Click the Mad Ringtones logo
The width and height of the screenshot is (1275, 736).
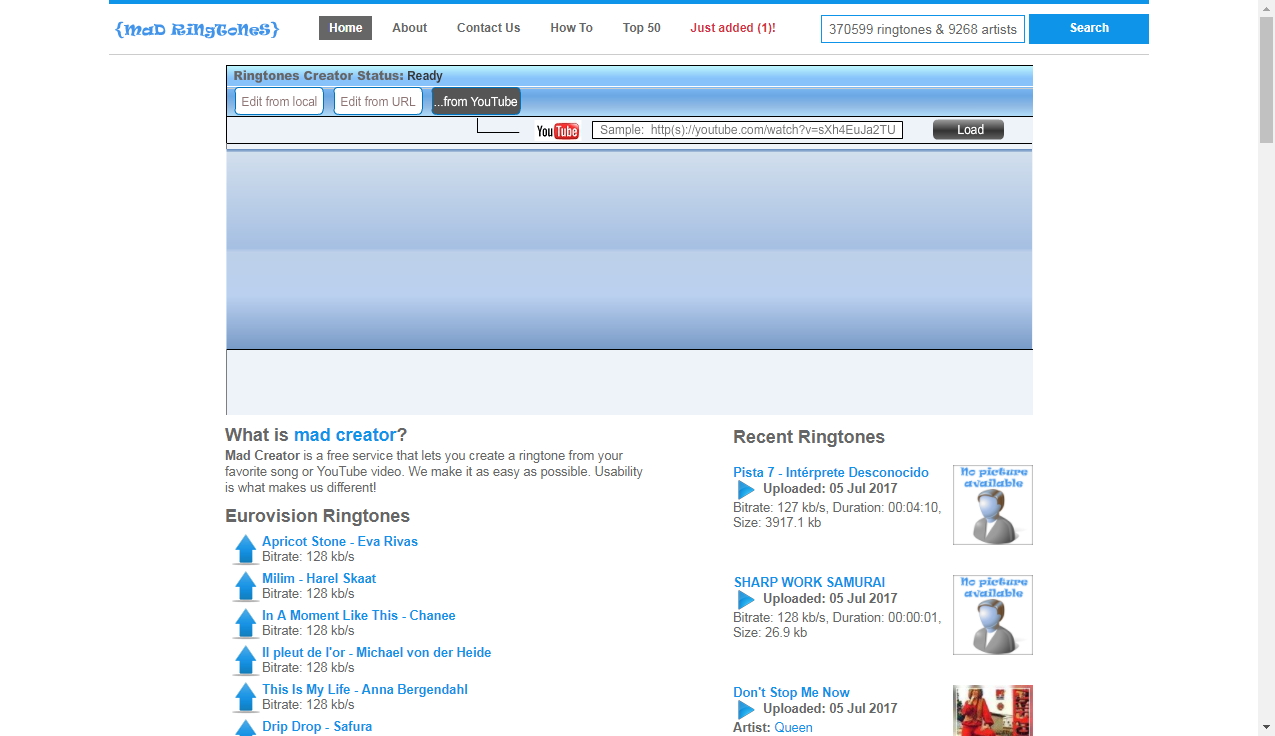pos(197,29)
